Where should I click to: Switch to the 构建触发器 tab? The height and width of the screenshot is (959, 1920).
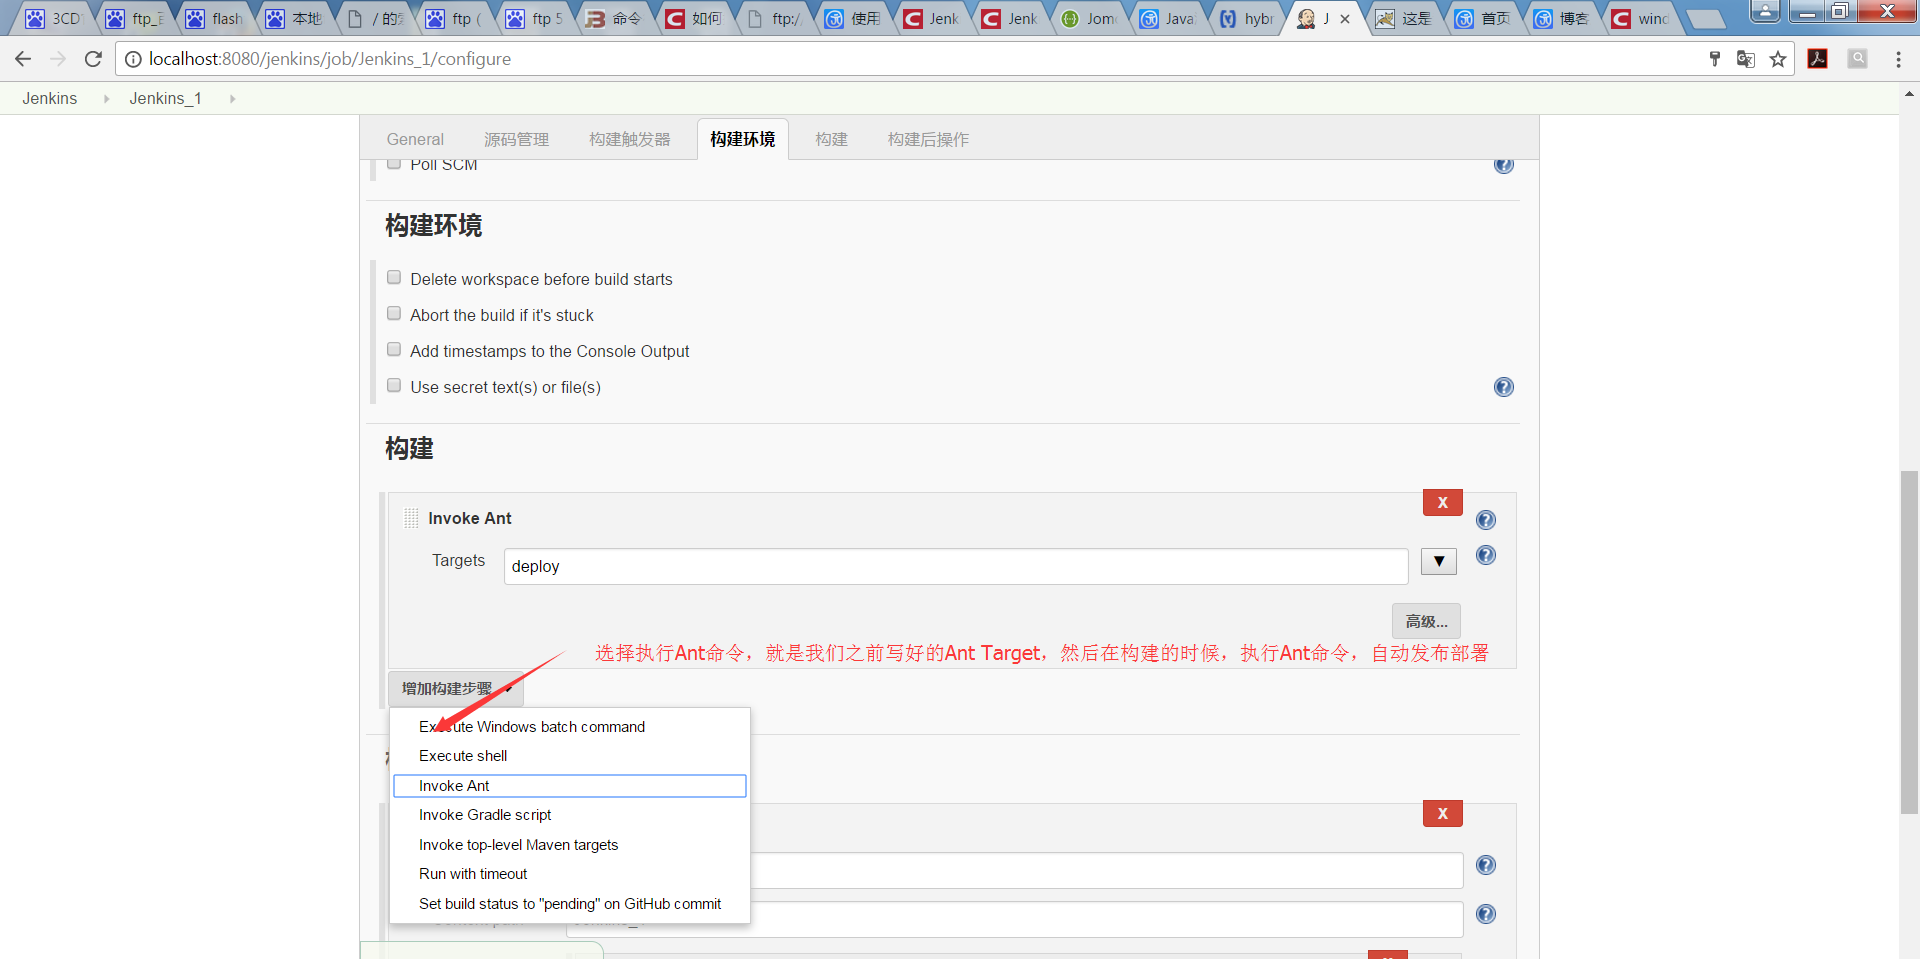coord(629,139)
